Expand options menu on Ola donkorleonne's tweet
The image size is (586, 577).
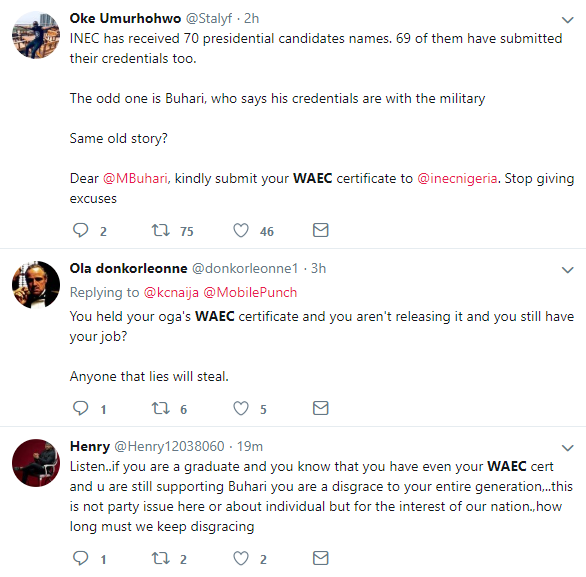(567, 270)
